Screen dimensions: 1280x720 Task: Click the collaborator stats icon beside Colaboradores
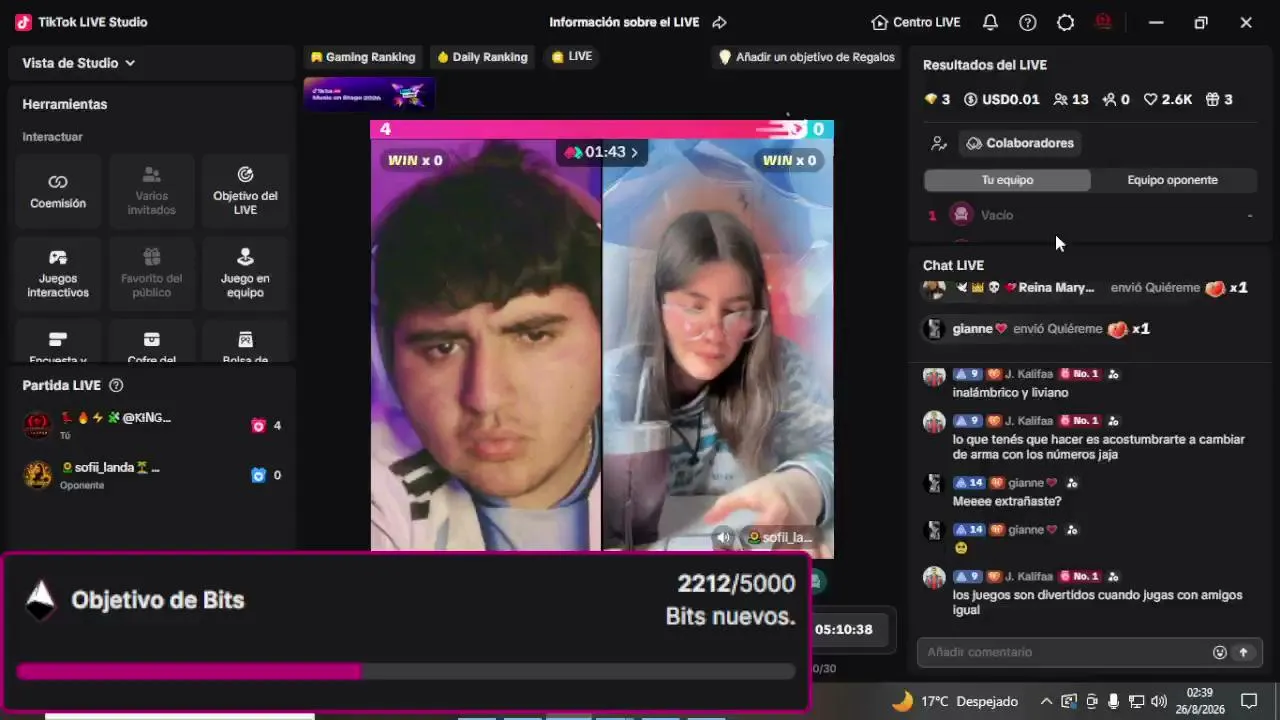coord(938,143)
